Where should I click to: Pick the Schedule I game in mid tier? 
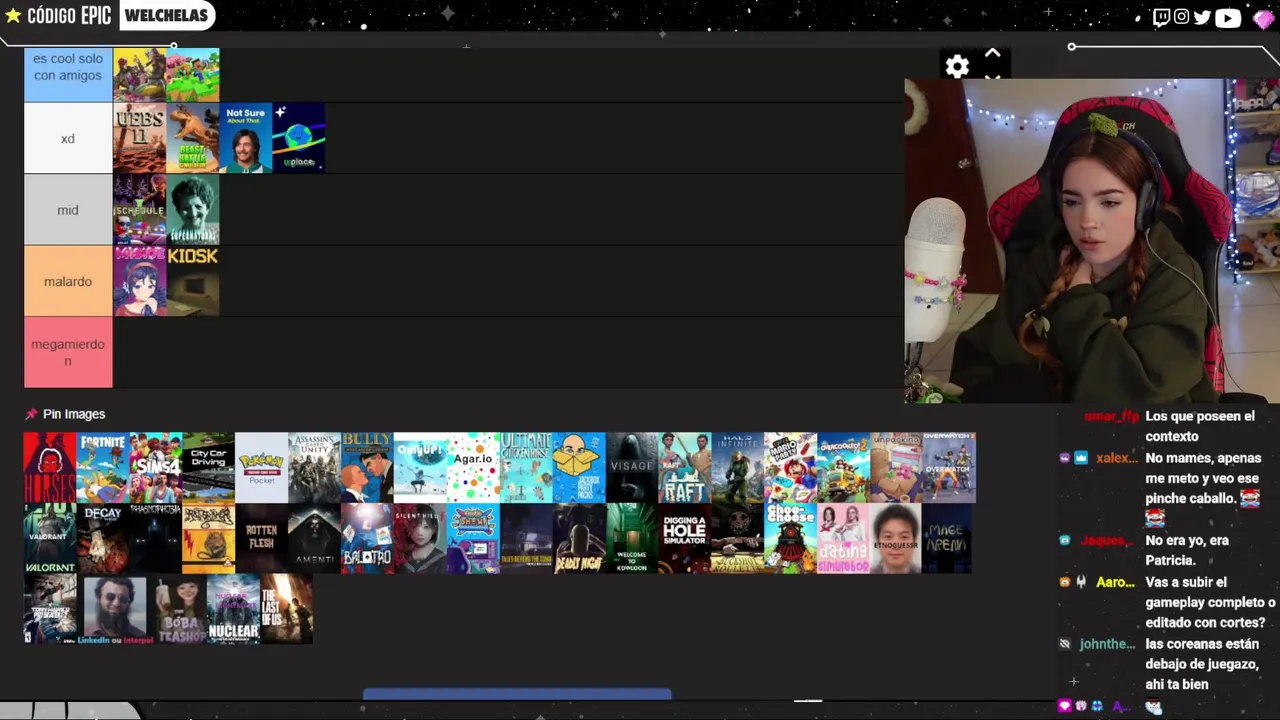(140, 210)
